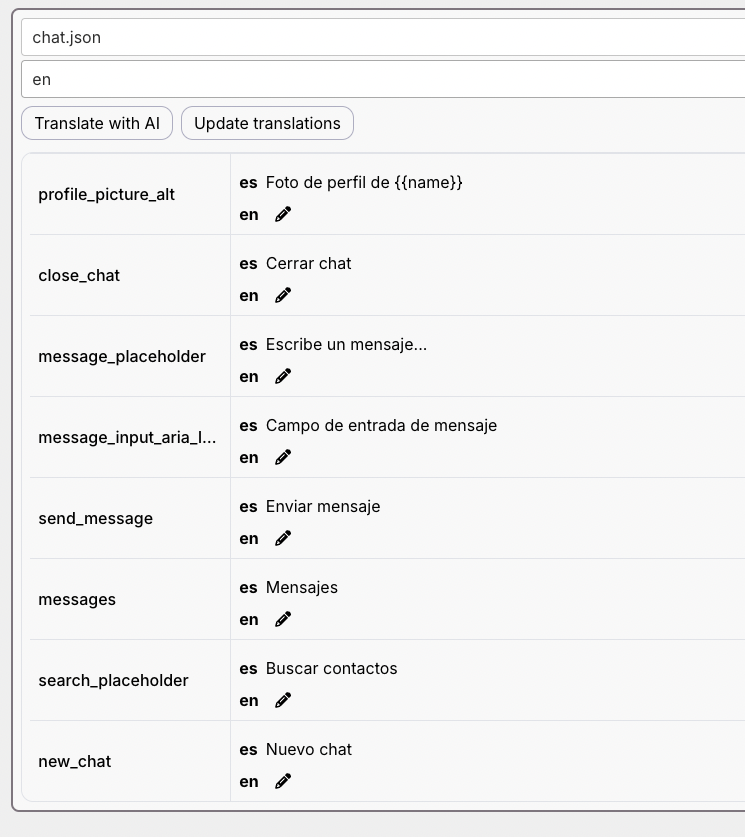Focus the chat.json file name field
The image size is (745, 837).
[x=383, y=37]
